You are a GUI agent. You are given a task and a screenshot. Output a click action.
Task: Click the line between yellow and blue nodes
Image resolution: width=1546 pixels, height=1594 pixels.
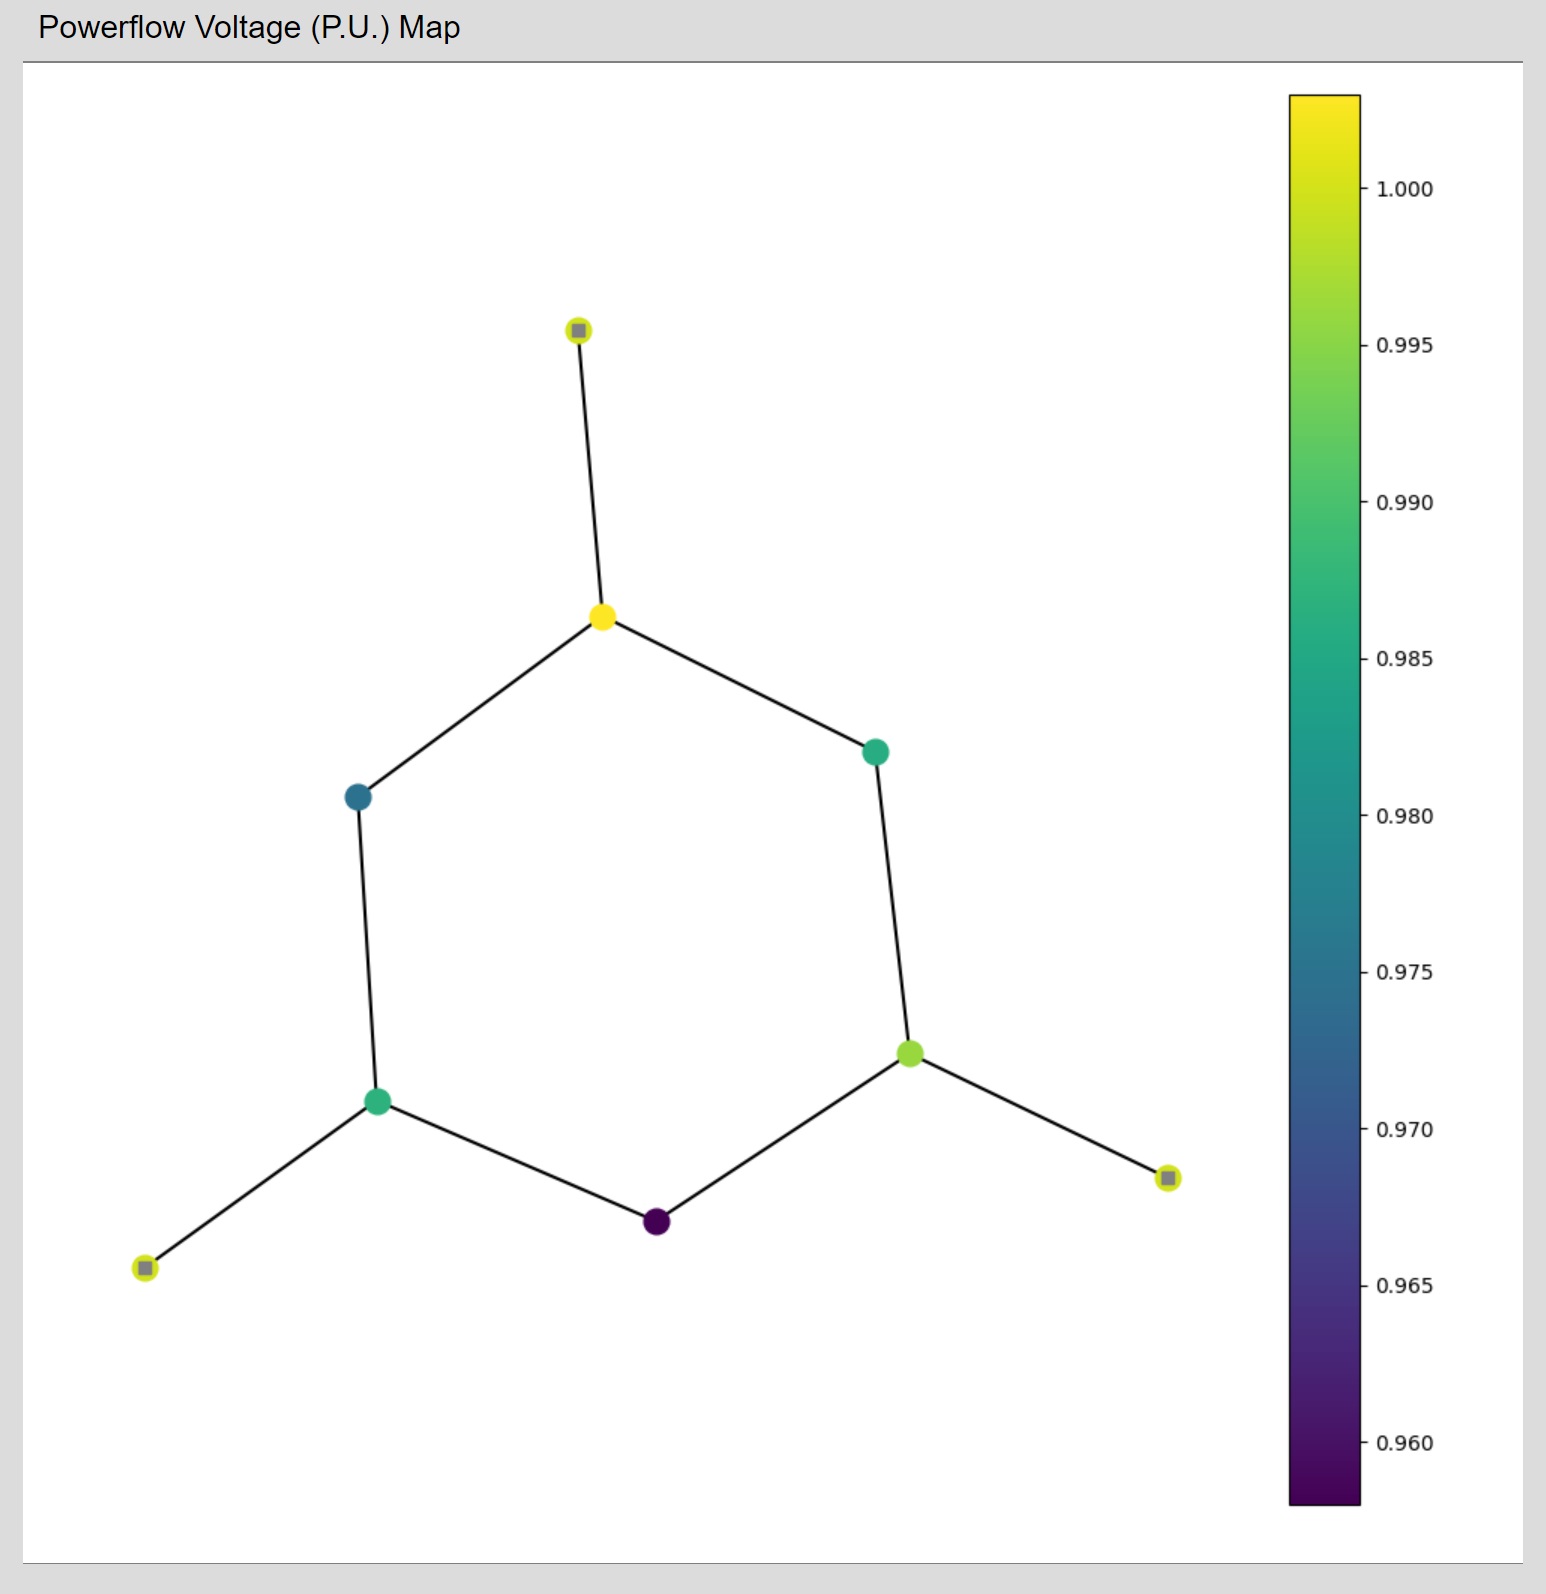[480, 707]
